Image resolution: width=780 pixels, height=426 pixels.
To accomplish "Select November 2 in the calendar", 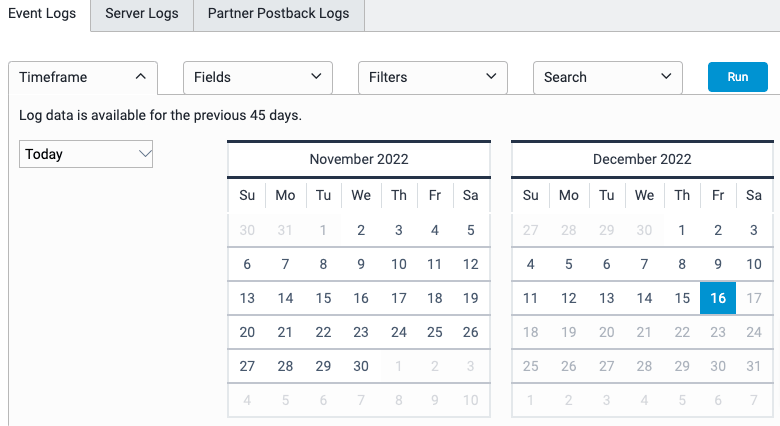I will tap(361, 230).
